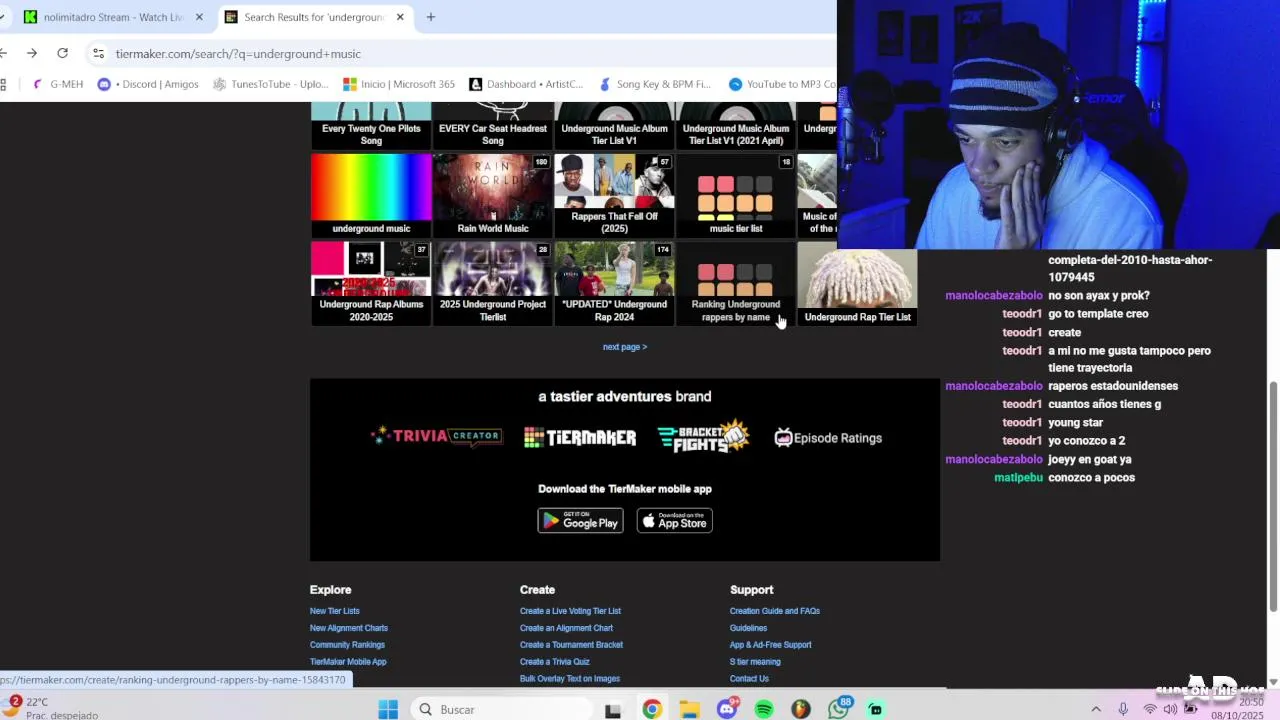This screenshot has width=1280, height=720.
Task: Select the Search Results for 'underground' tab
Action: [314, 17]
